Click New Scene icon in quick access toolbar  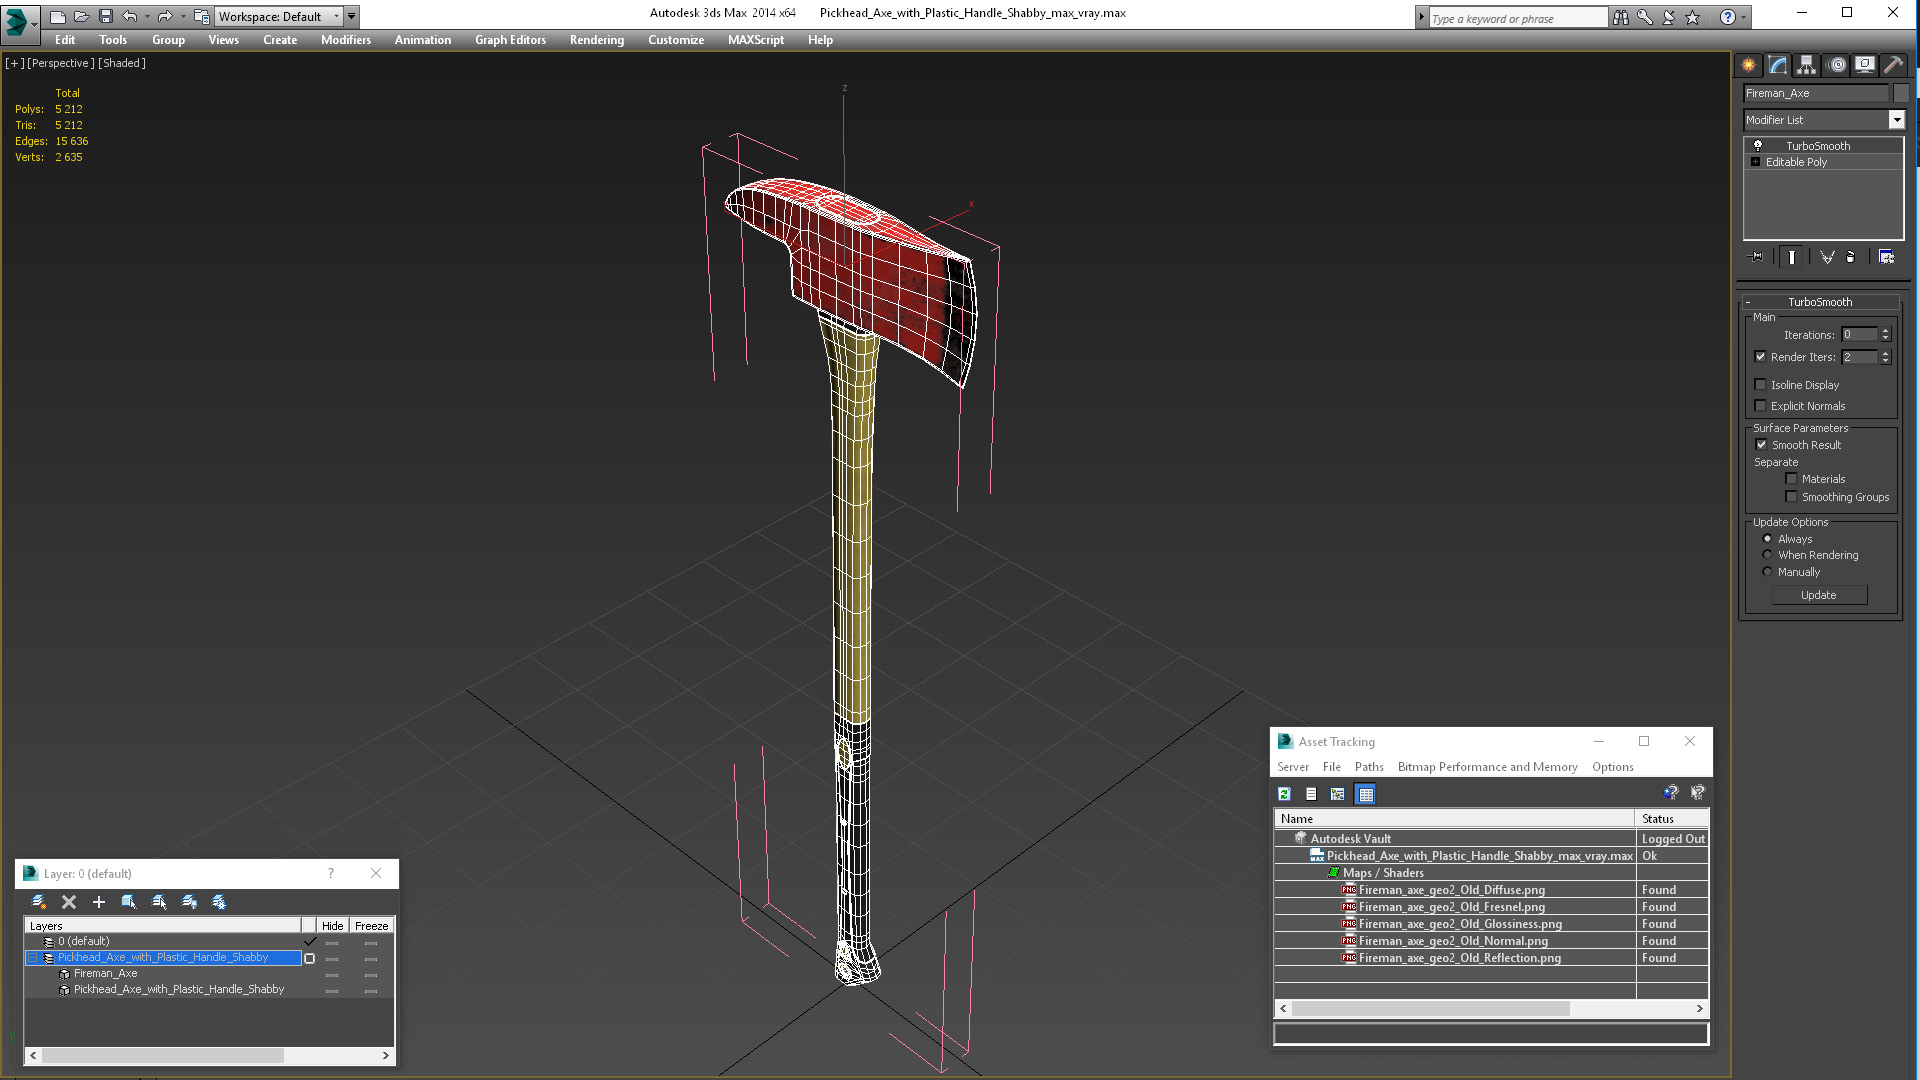(x=58, y=16)
